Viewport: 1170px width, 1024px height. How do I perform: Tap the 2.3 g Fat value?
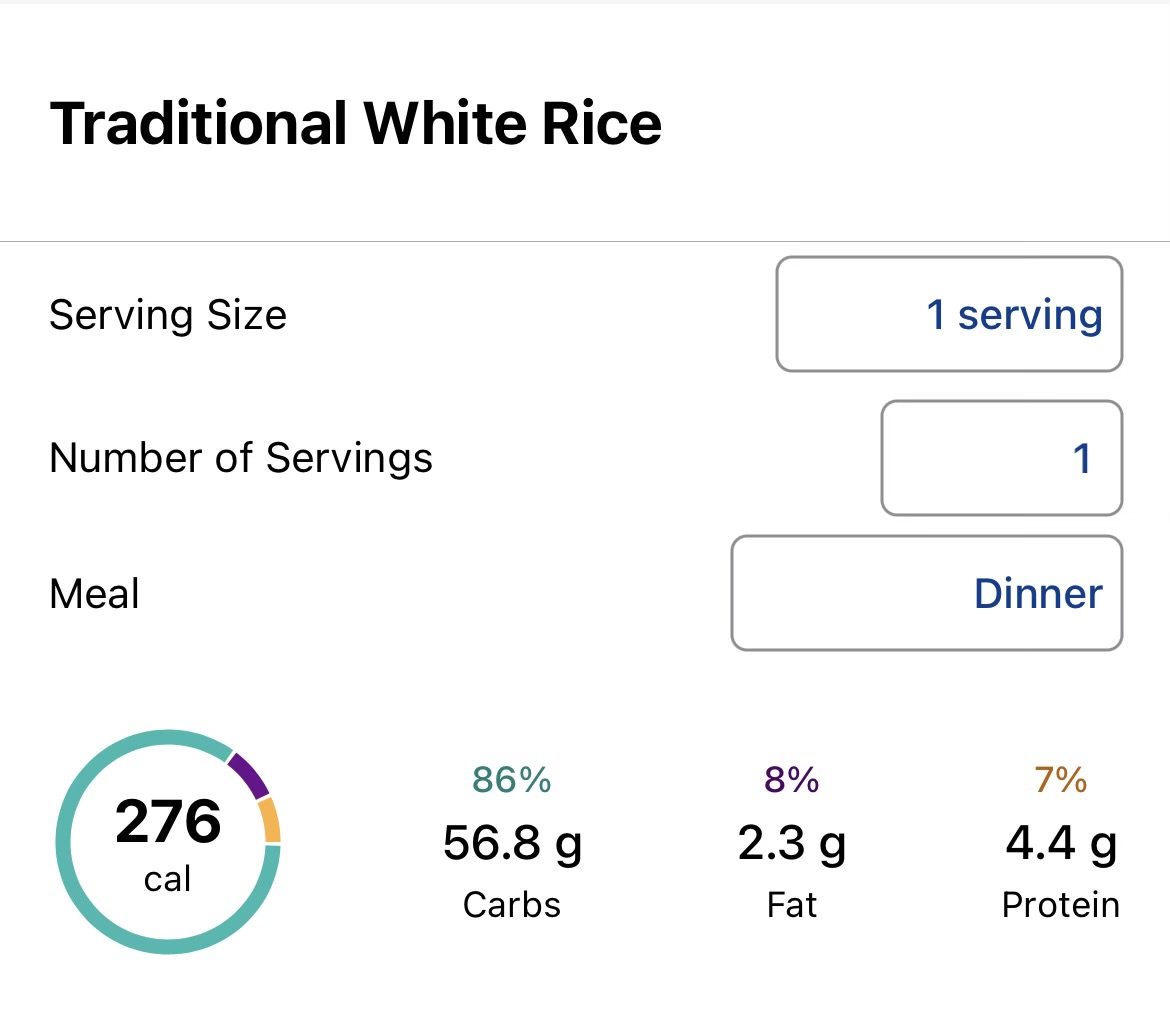[x=792, y=845]
